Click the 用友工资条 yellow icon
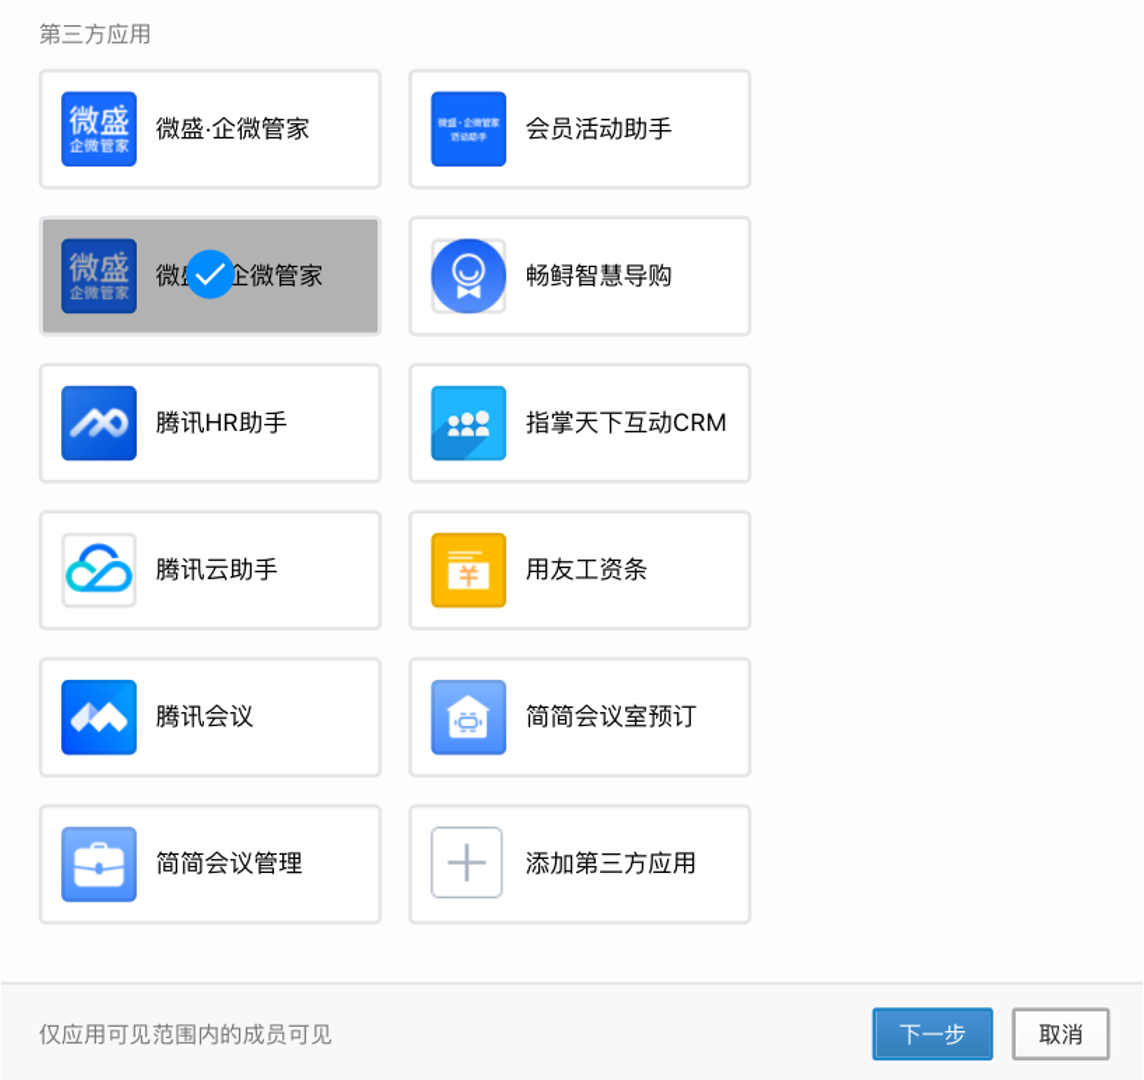The image size is (1144, 1080). 468,570
